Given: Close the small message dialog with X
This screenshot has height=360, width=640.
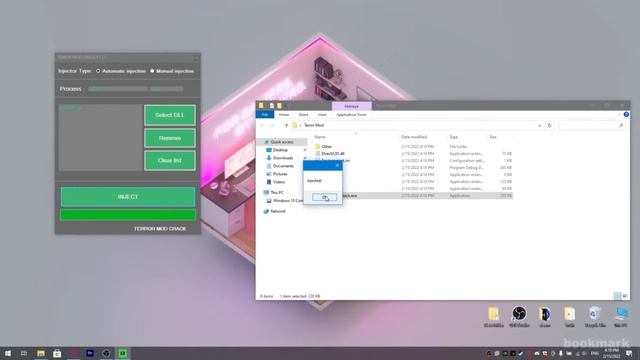Looking at the screenshot, I should pos(337,165).
